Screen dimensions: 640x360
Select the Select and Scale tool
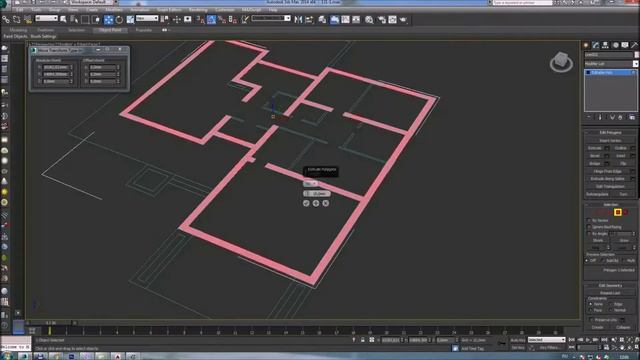click(x=130, y=19)
